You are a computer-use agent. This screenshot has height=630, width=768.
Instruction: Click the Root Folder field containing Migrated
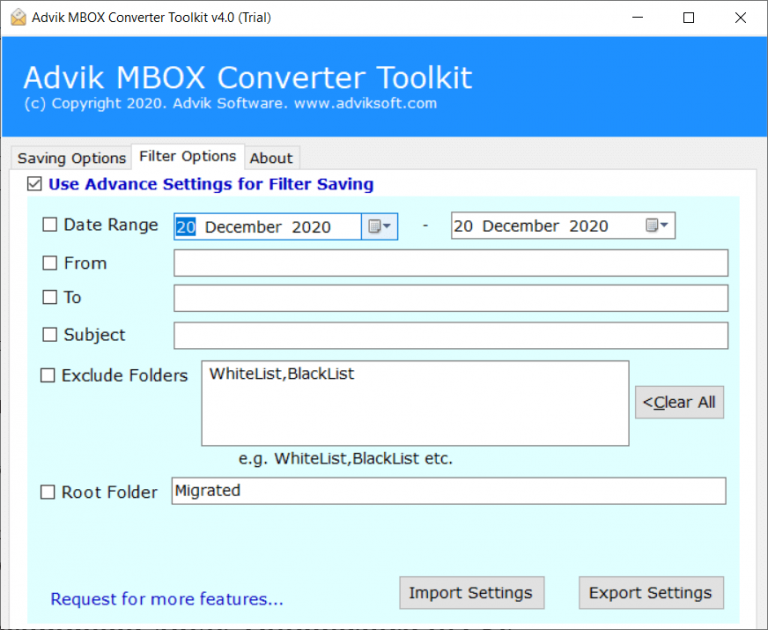448,491
